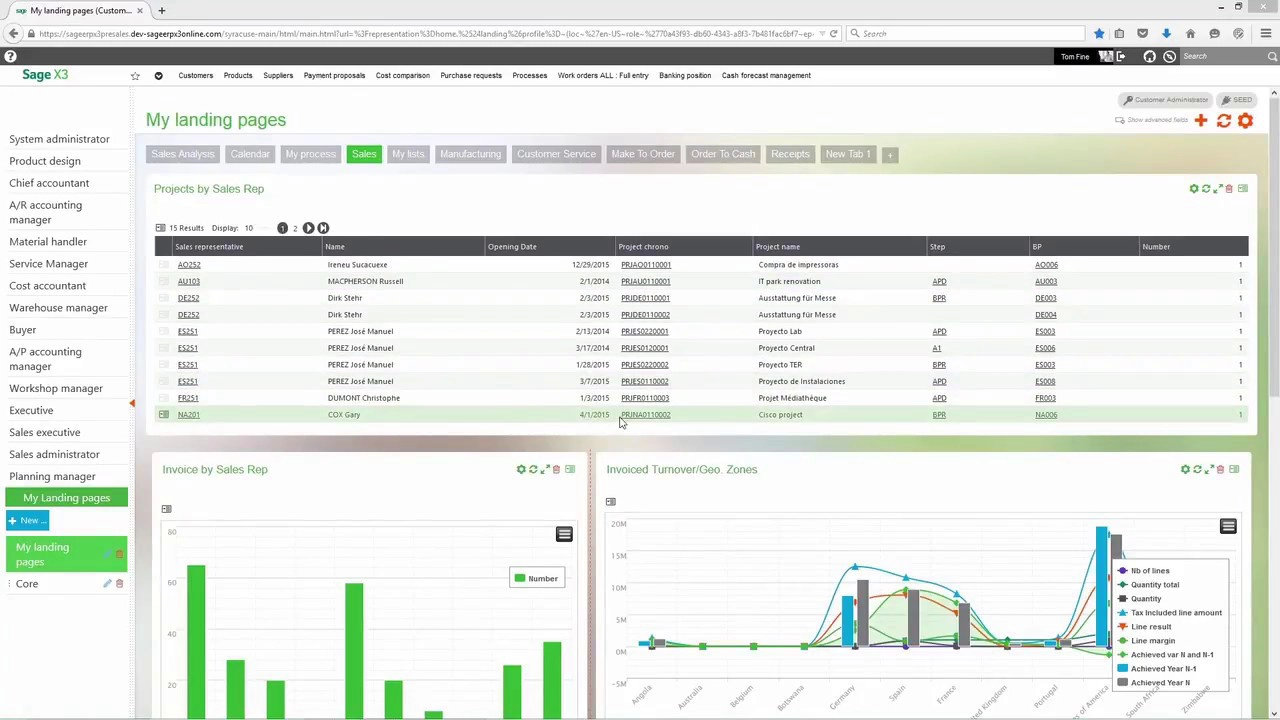Viewport: 1280px width, 720px height.
Task: Open the Invoiced Turnover chart hamburger menu
Action: pyautogui.click(x=1228, y=526)
